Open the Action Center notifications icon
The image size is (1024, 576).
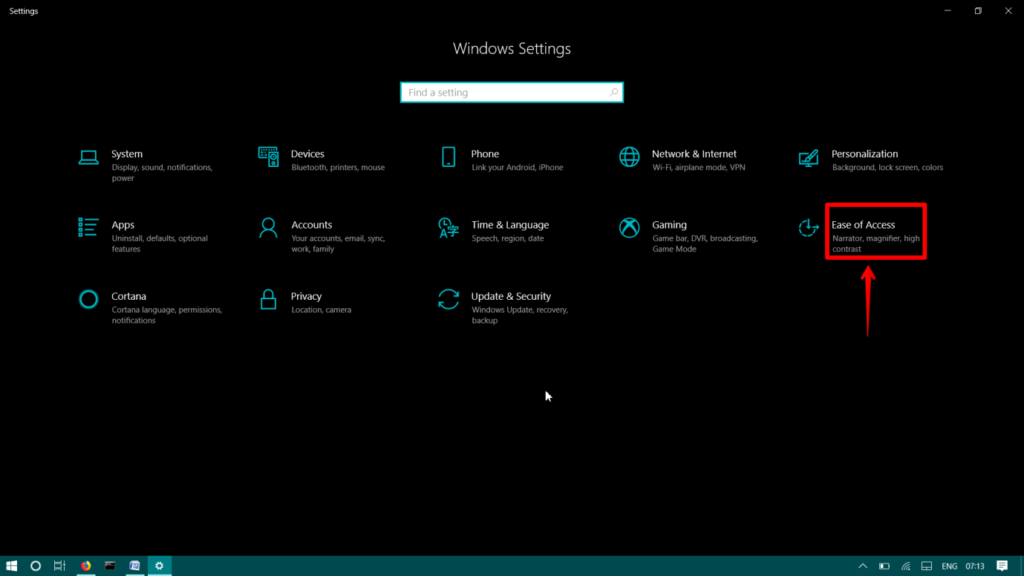(x=1002, y=566)
